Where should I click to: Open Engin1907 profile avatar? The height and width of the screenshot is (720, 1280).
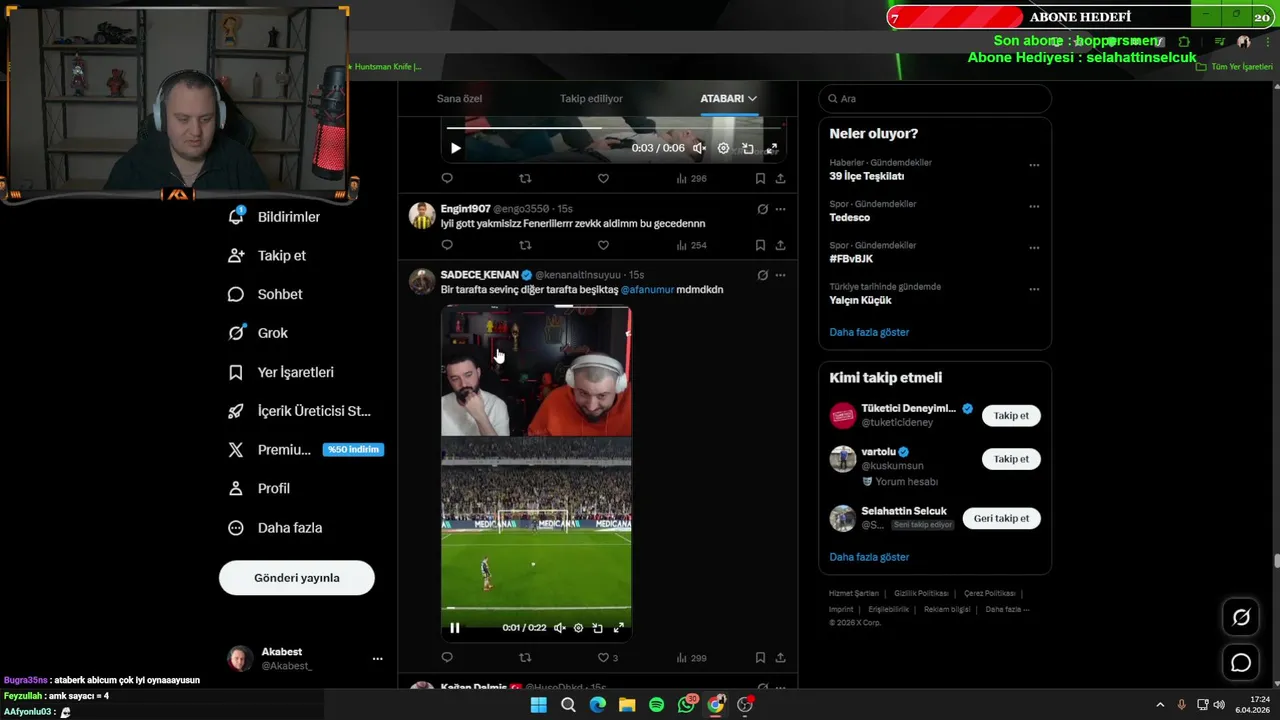[x=422, y=216]
